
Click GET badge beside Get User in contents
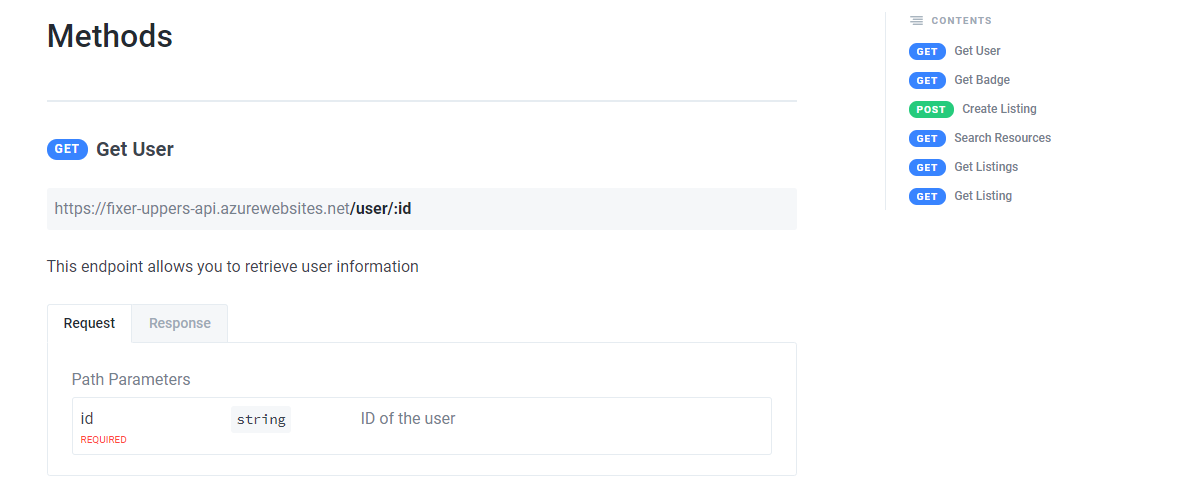(927, 51)
